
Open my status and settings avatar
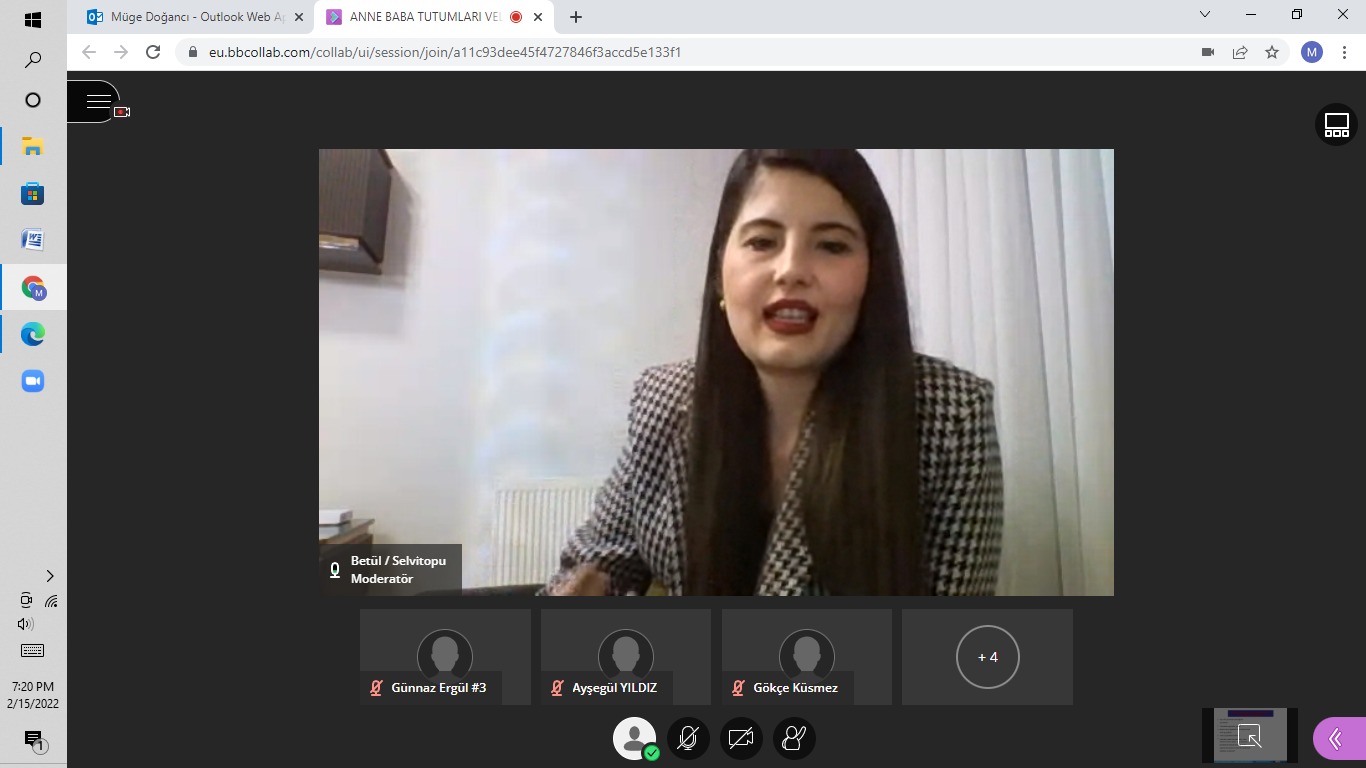[634, 739]
